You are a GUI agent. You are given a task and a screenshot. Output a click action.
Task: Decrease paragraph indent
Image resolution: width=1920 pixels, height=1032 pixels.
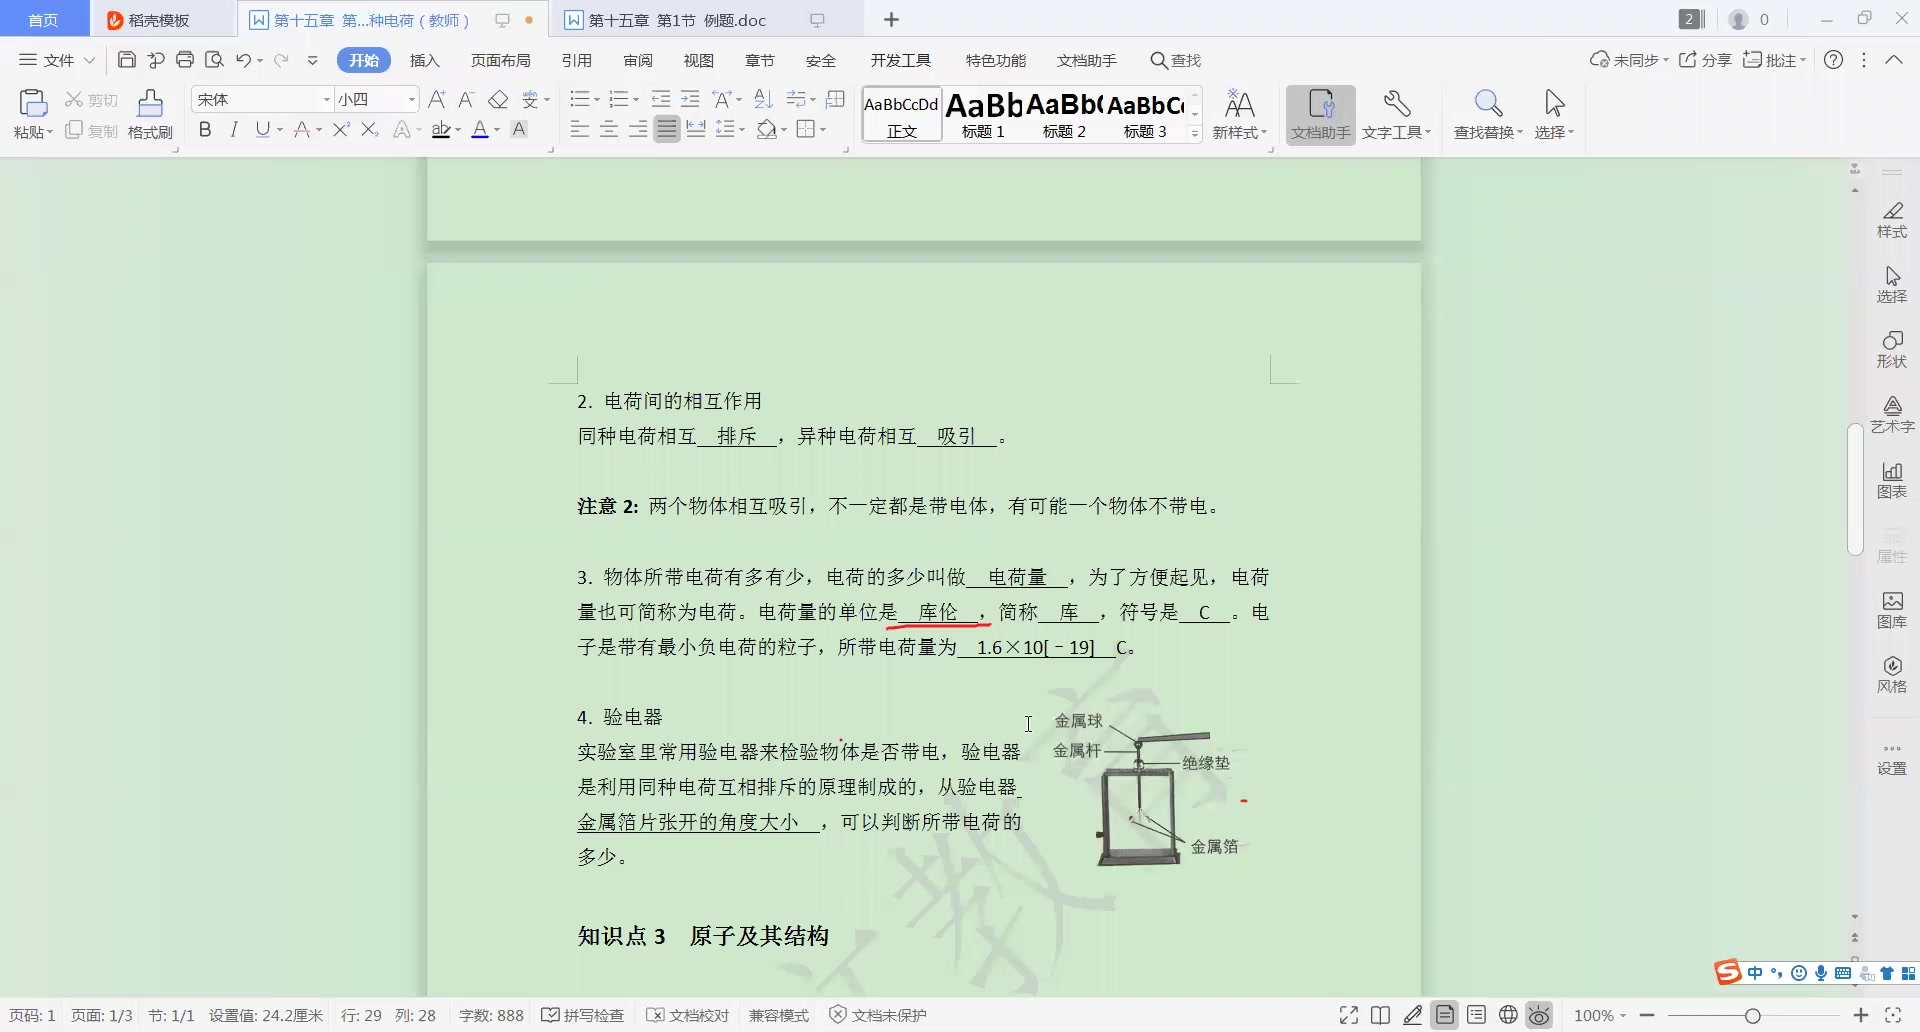[x=661, y=99]
